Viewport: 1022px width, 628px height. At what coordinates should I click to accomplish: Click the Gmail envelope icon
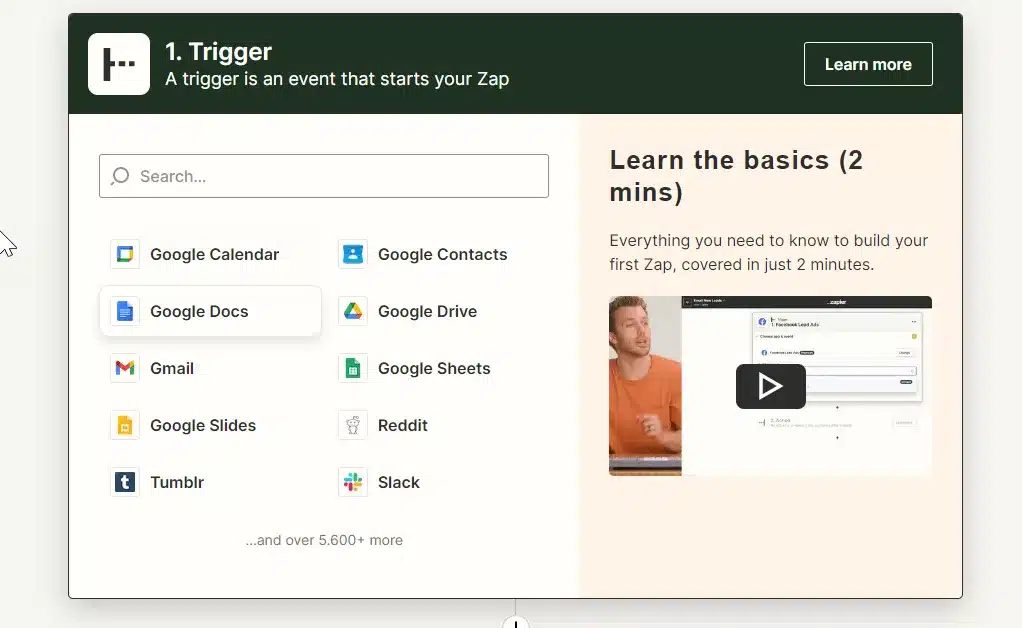125,368
